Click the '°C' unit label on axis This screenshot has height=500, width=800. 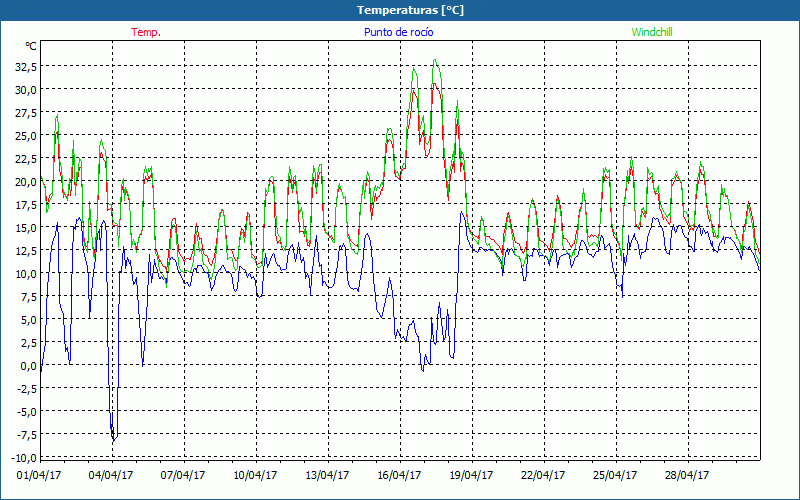click(31, 46)
